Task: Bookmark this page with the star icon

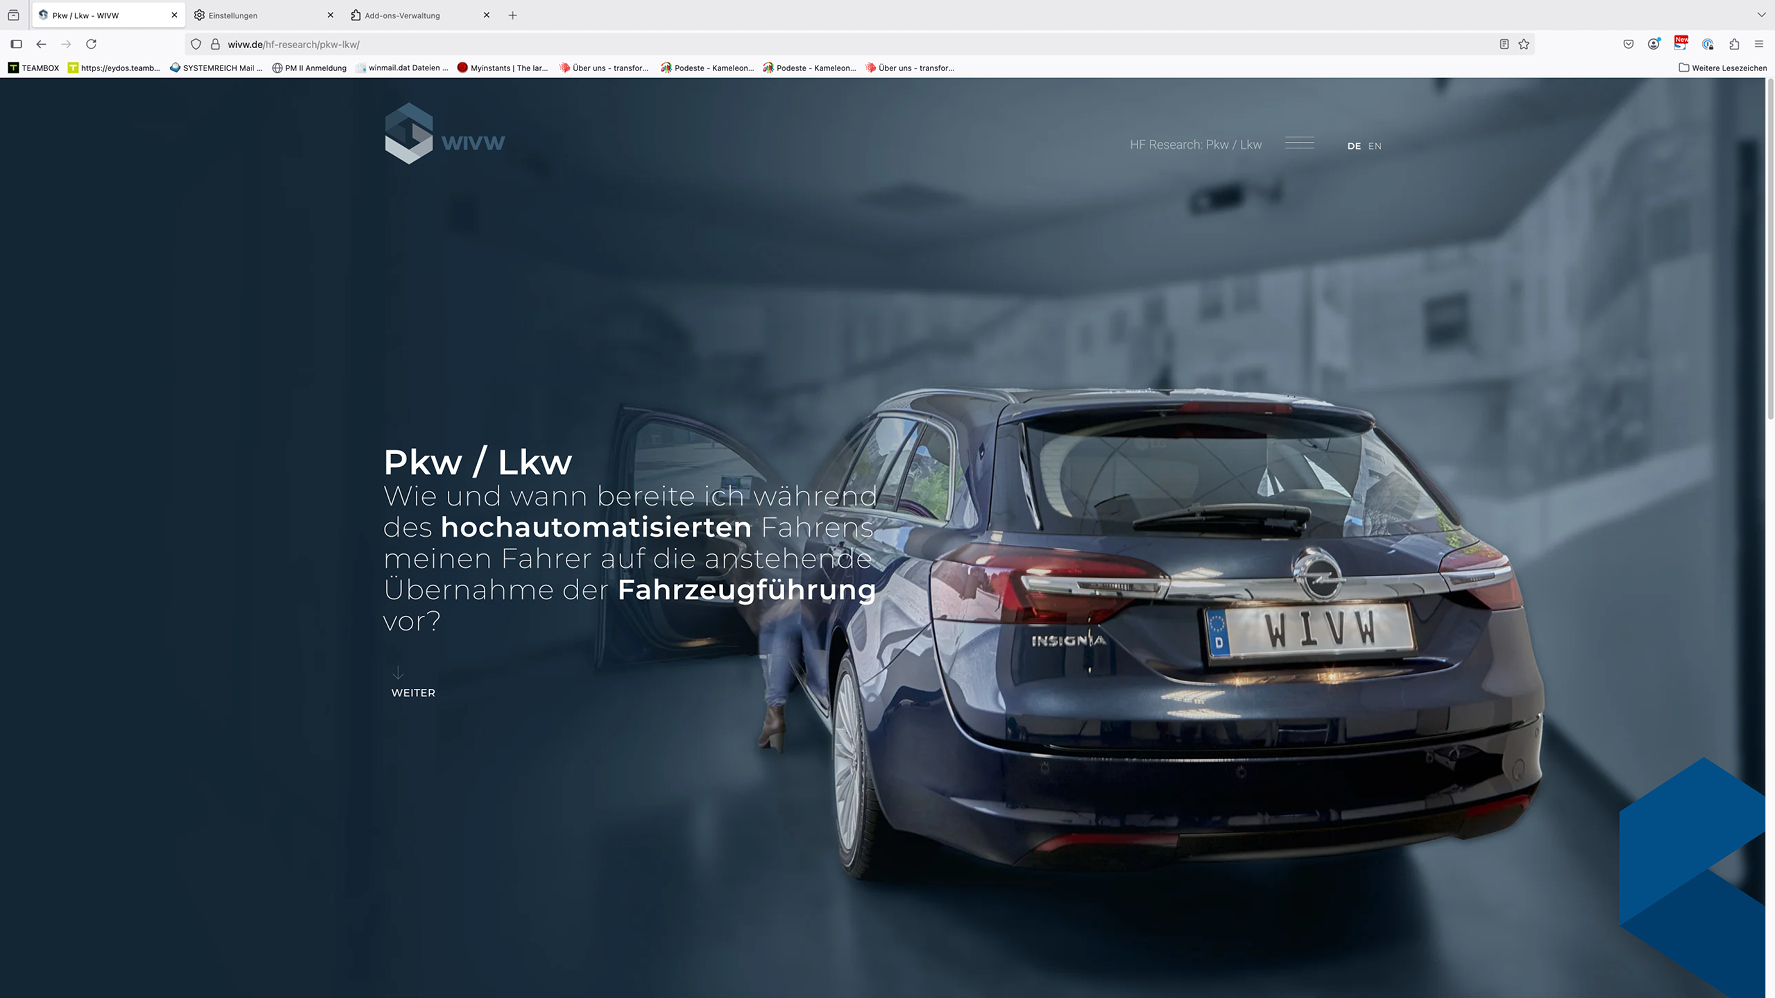Action: 1524,44
